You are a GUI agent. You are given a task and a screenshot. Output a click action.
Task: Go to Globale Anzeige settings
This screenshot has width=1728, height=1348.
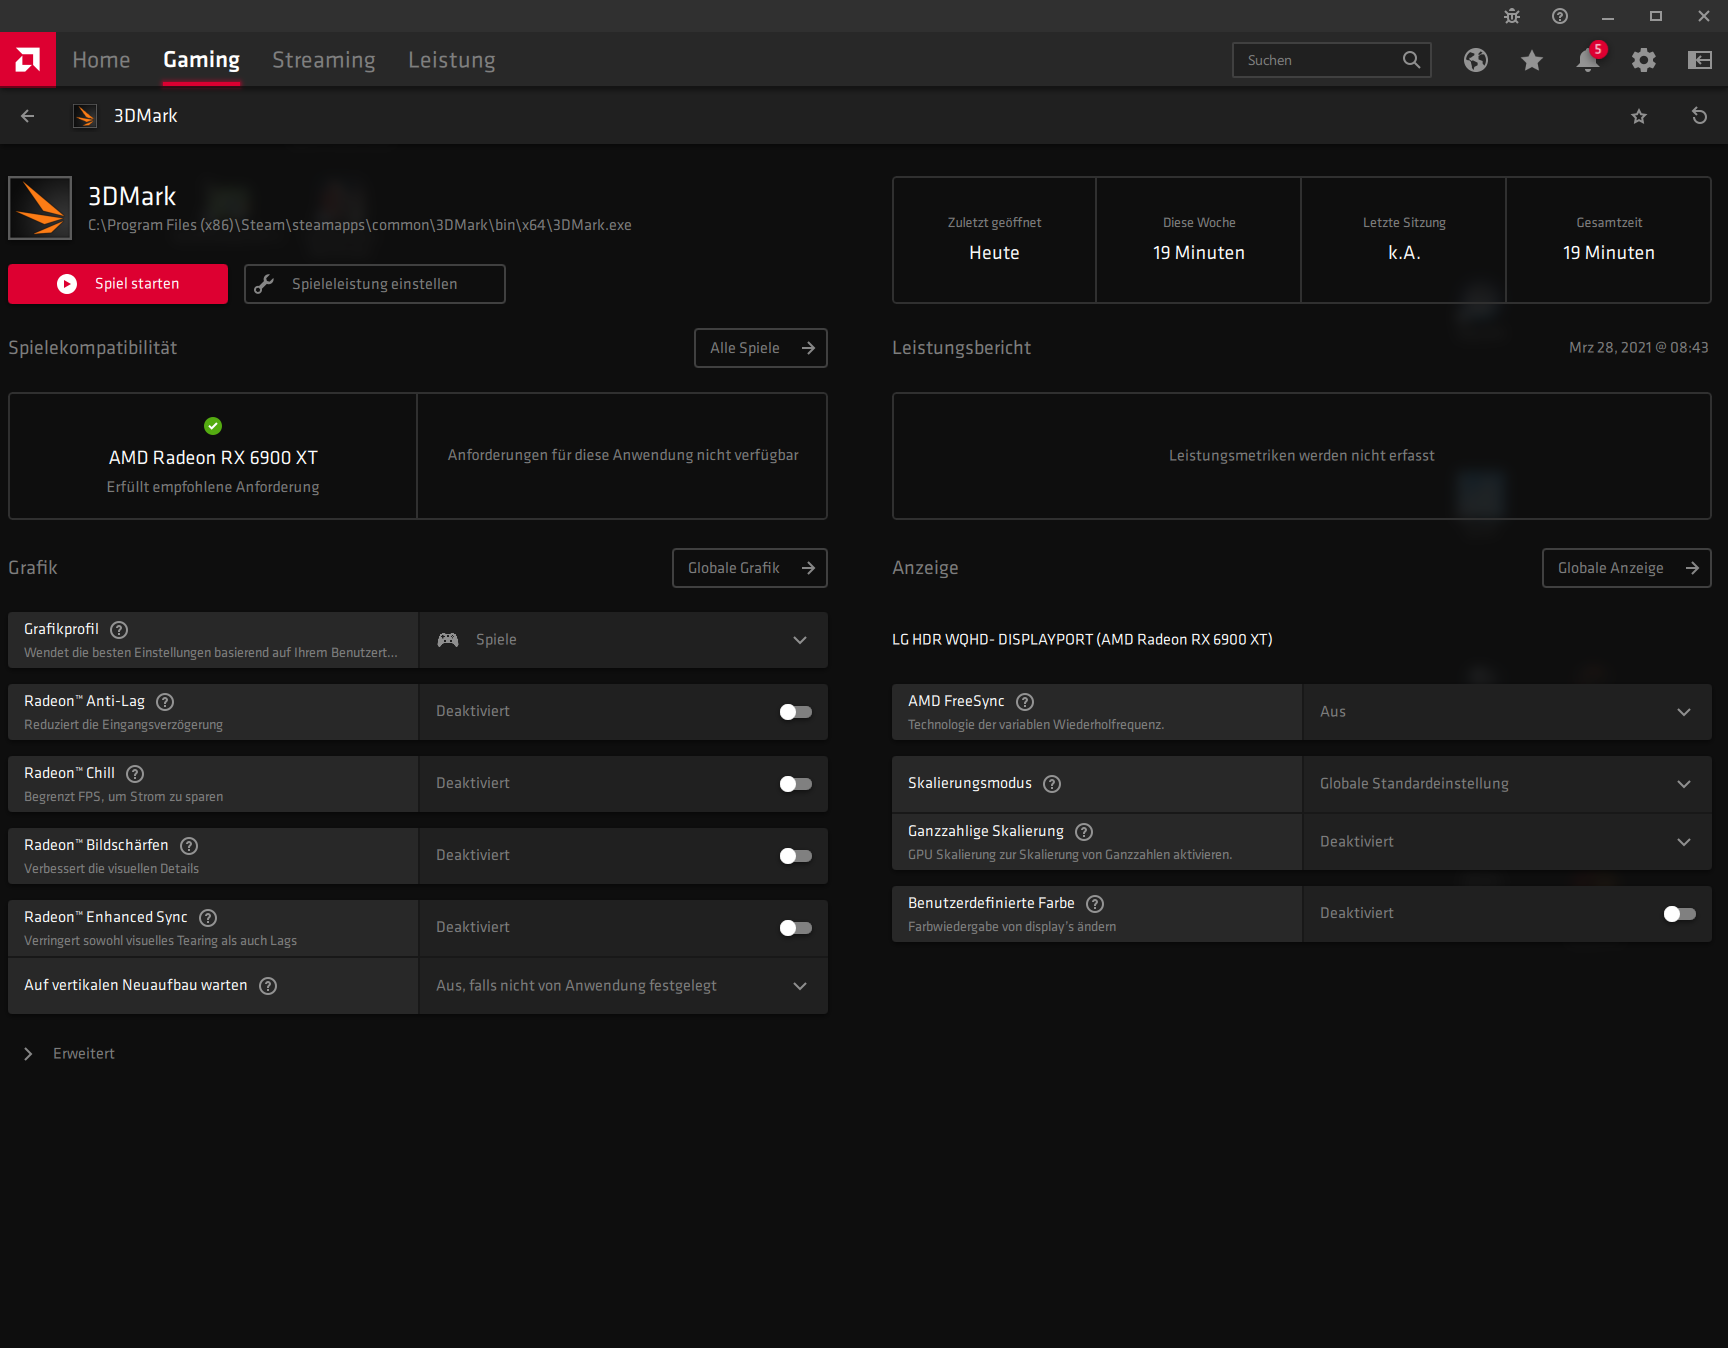point(1627,568)
